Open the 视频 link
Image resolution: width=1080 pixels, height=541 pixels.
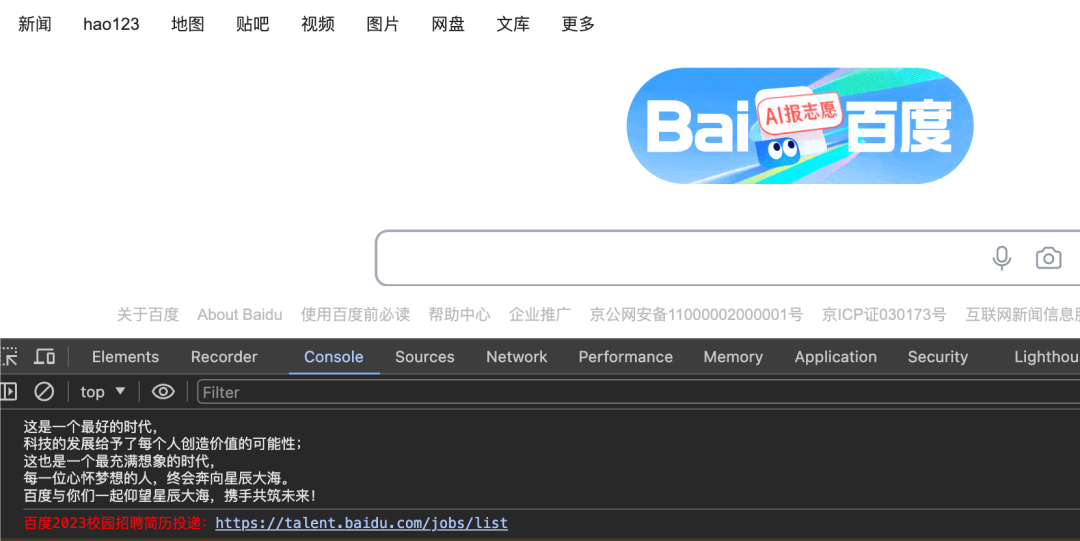pos(318,24)
